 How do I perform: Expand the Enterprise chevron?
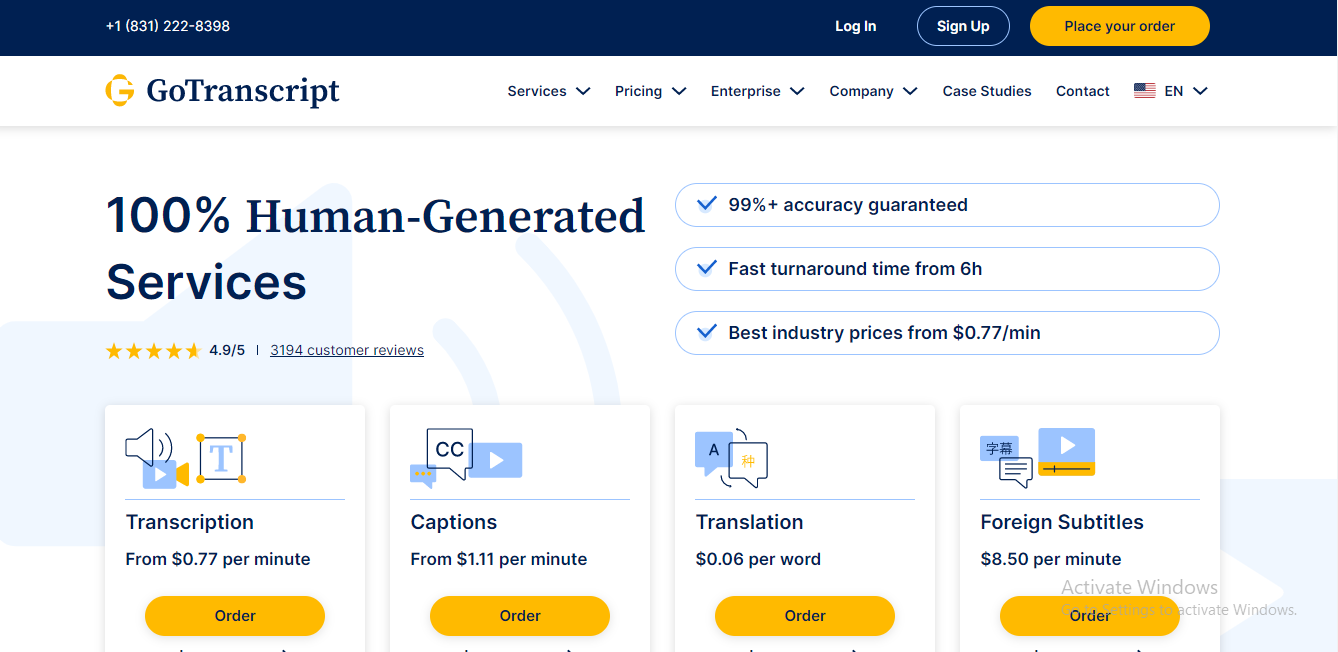797,91
